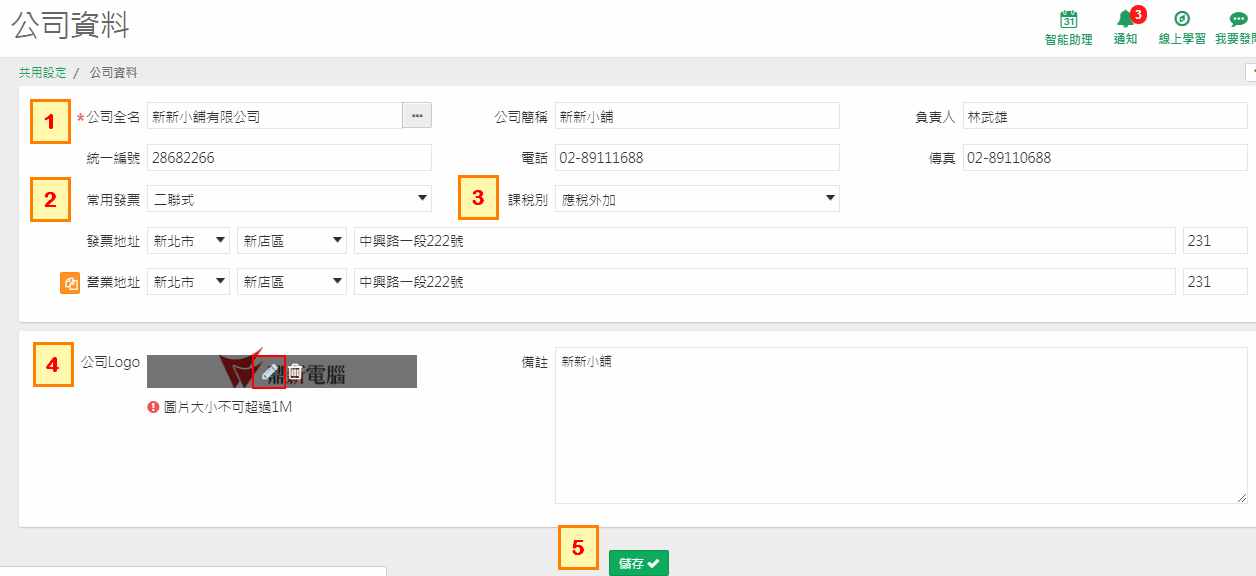The height and width of the screenshot is (576, 1256).
Task: Click the pencil edit icon on company logo
Action: coord(269,372)
